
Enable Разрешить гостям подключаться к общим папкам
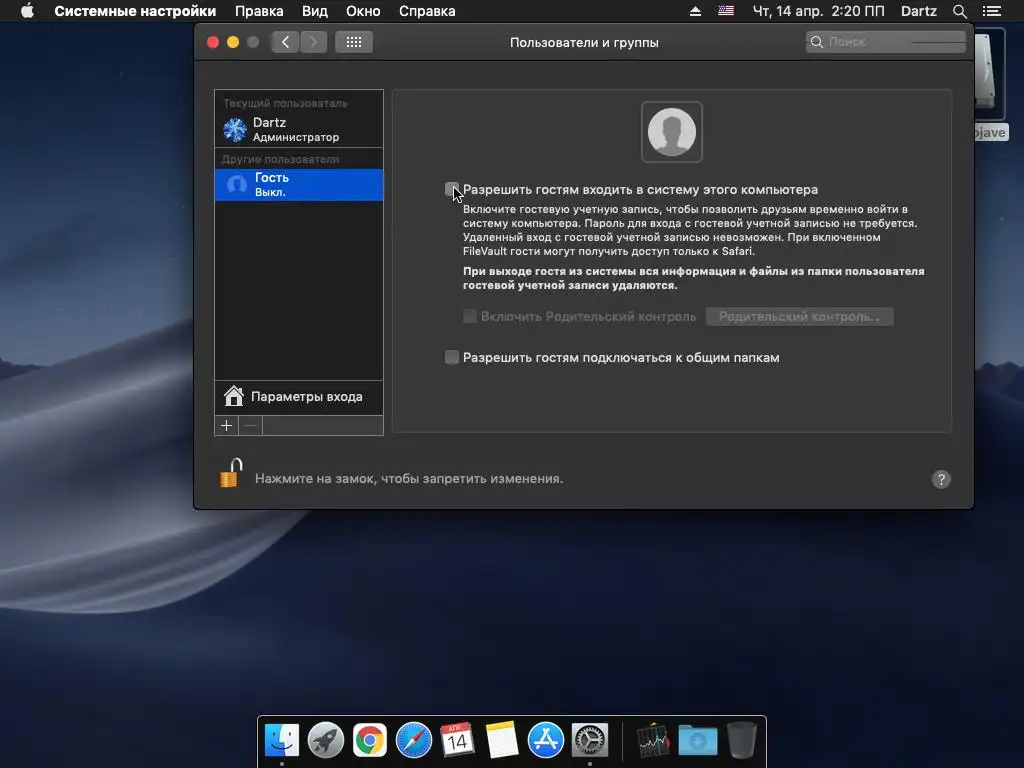(451, 357)
